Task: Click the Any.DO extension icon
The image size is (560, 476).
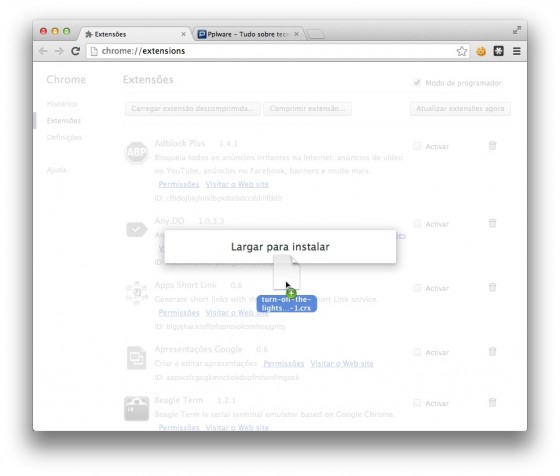Action: [x=136, y=229]
